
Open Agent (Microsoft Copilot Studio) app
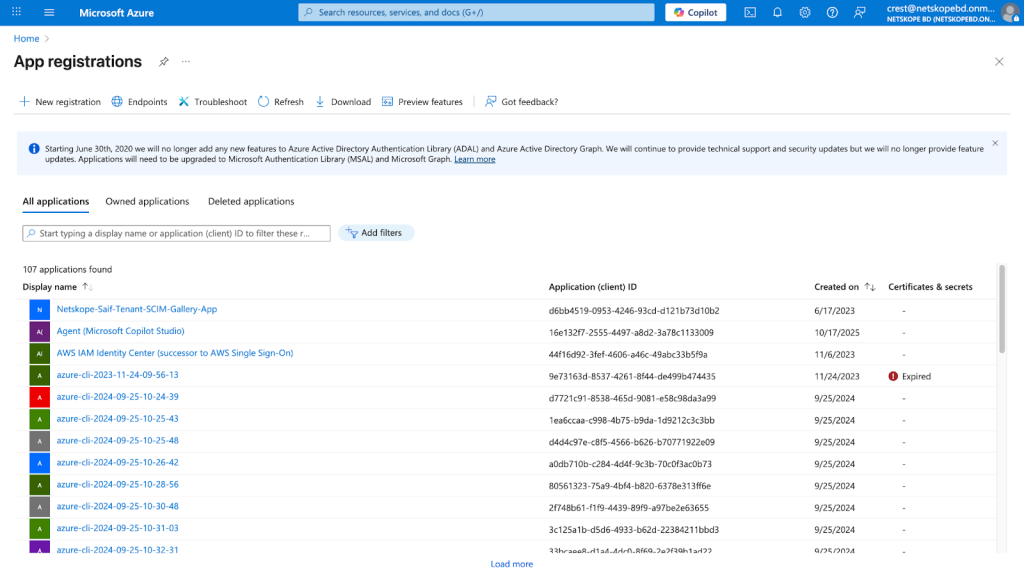(x=120, y=331)
